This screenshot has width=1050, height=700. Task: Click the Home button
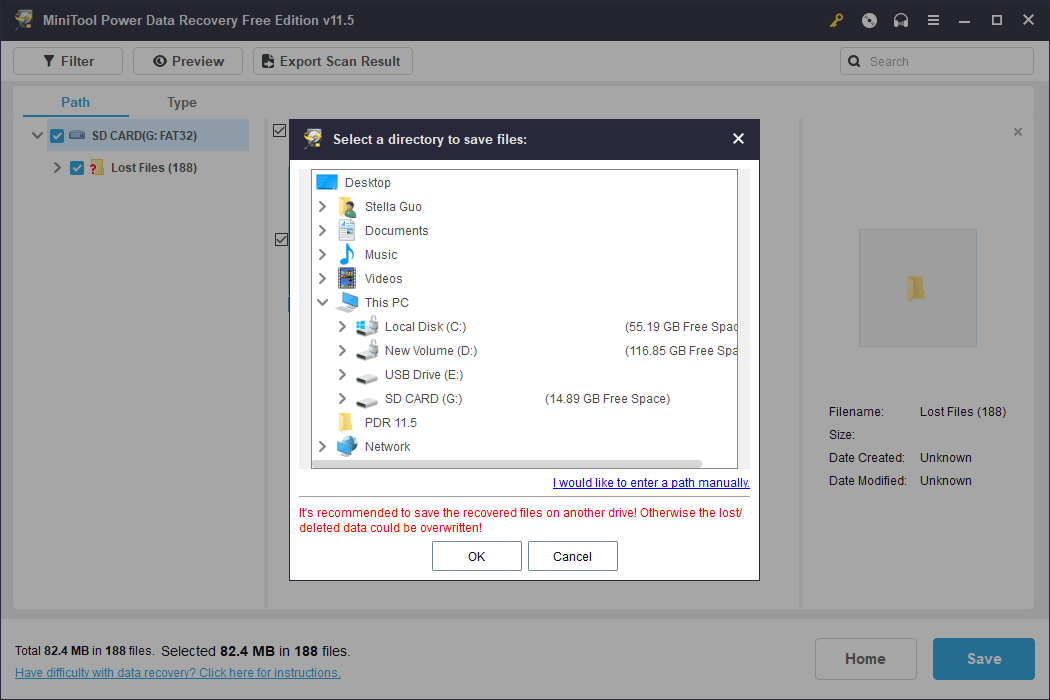click(x=865, y=658)
